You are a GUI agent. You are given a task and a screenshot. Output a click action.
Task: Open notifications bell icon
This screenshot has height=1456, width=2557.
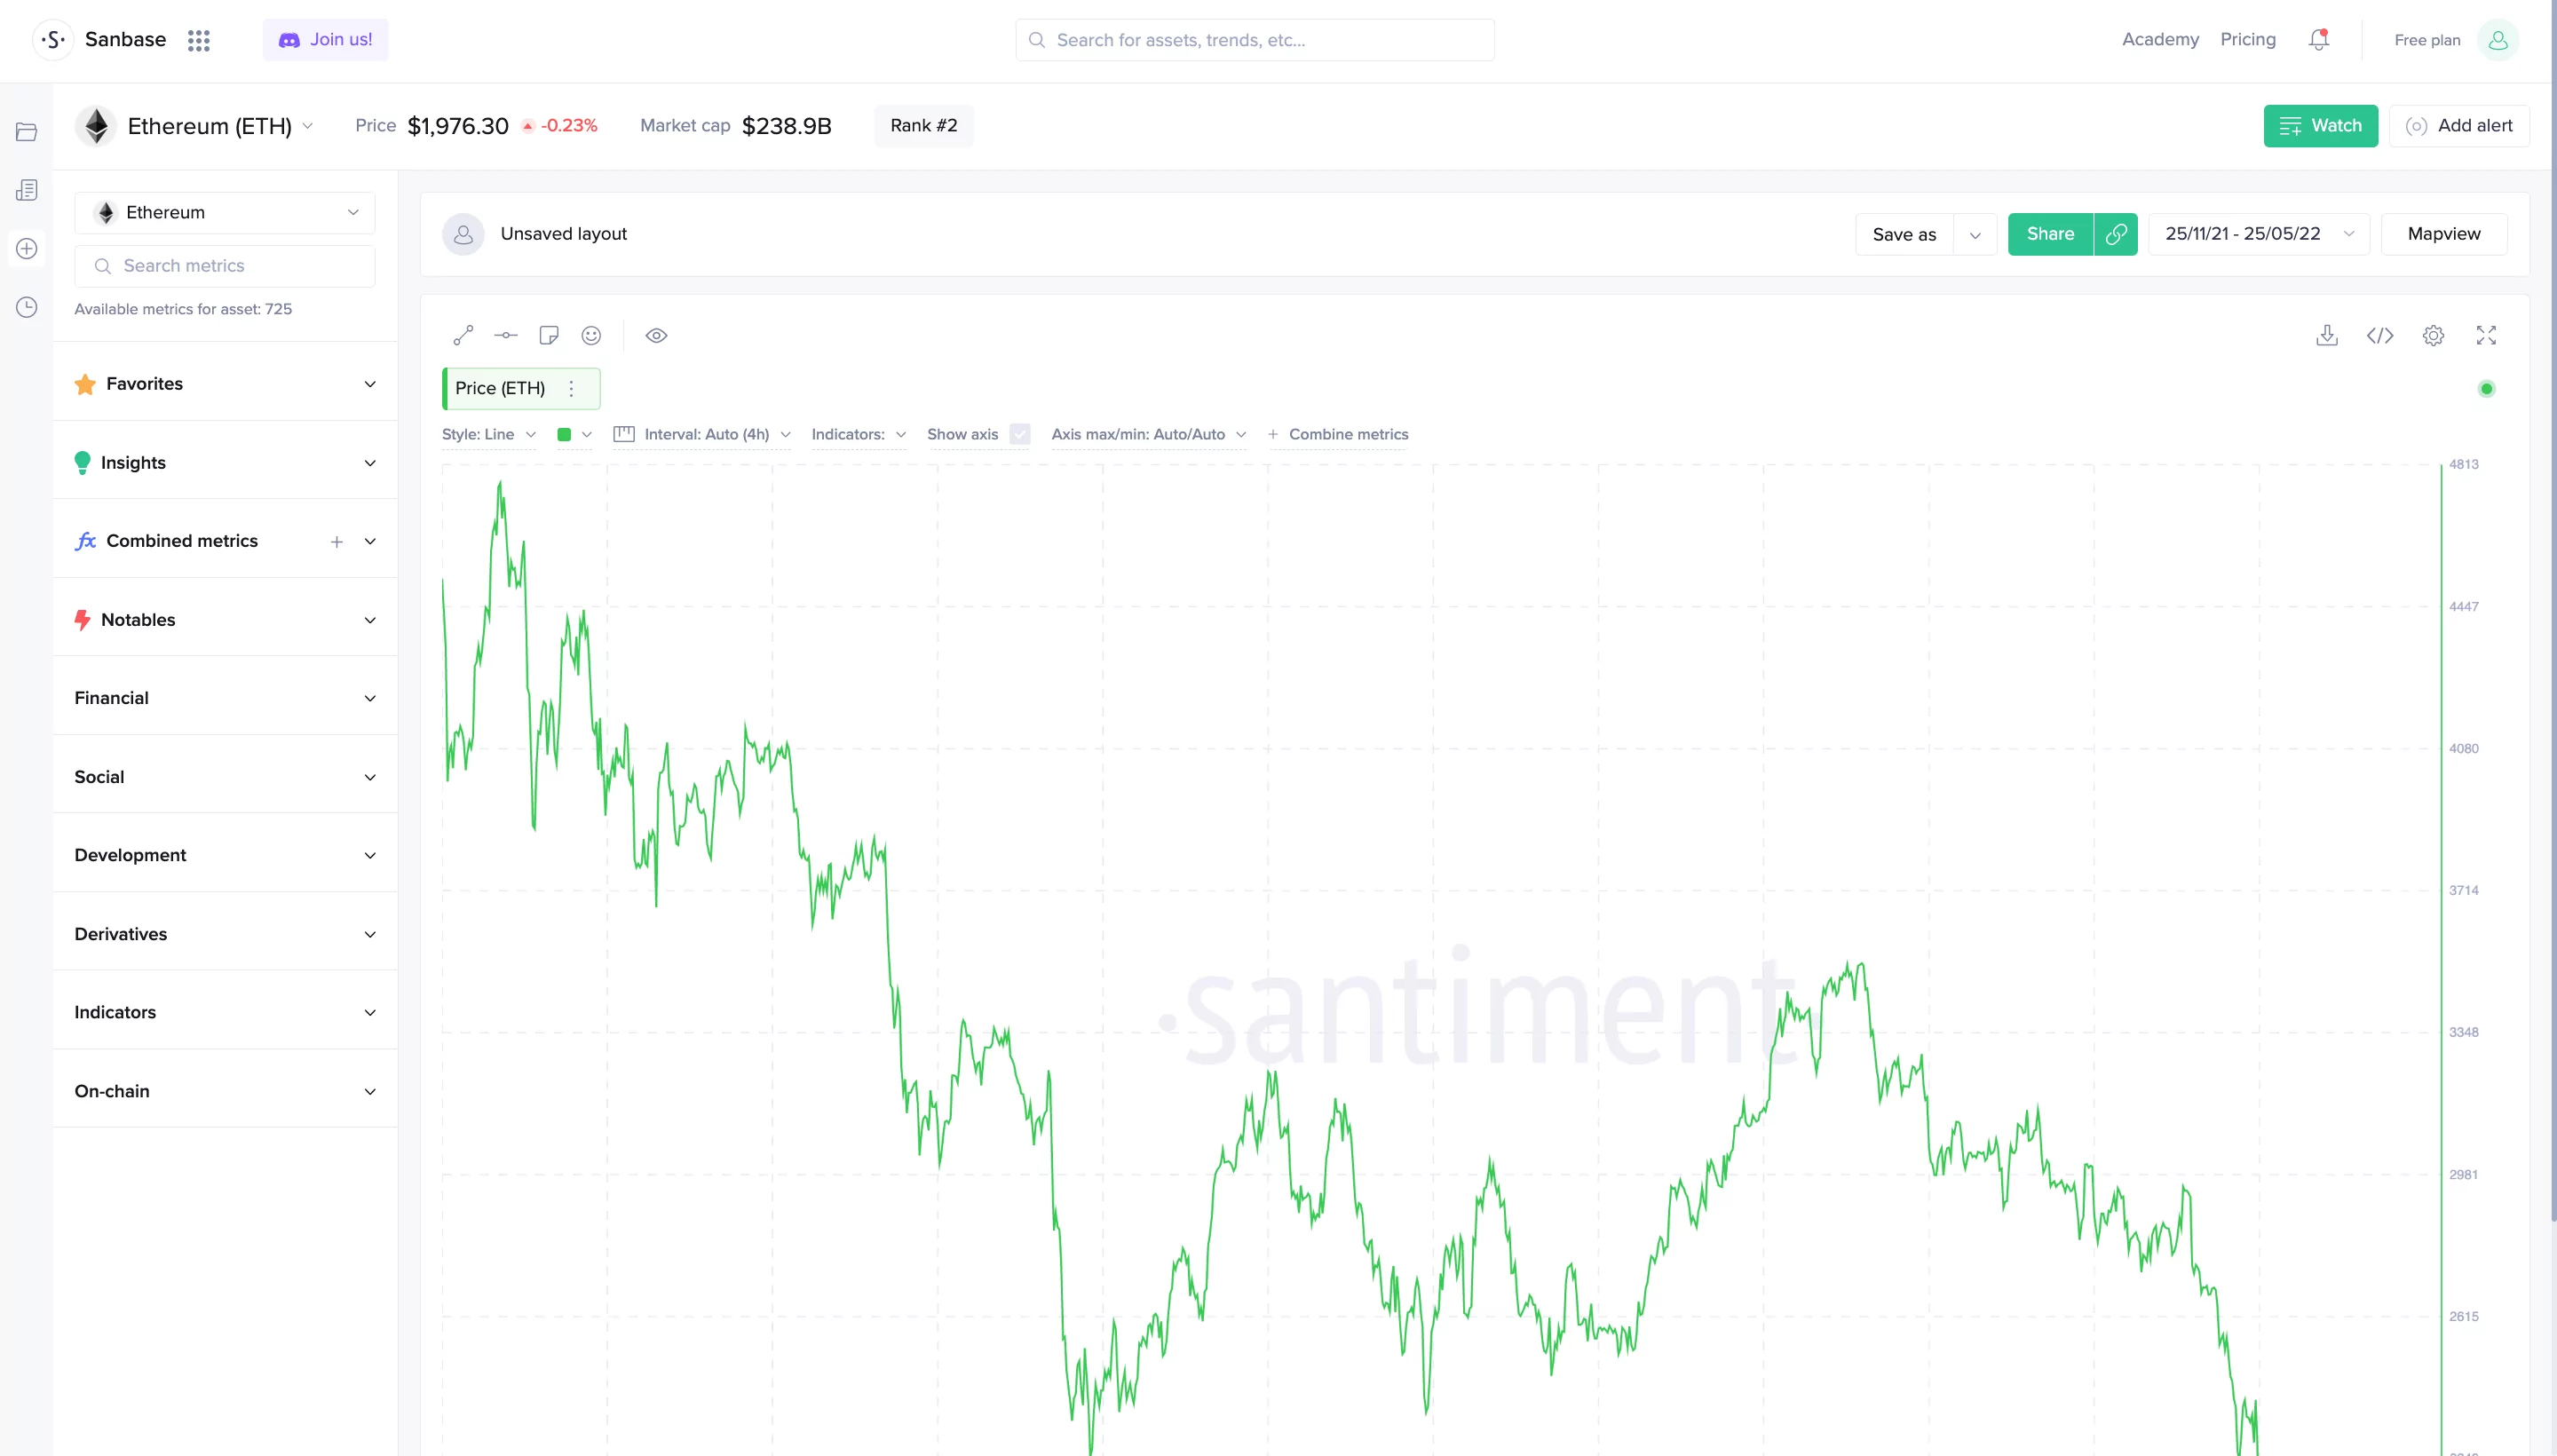2319,40
